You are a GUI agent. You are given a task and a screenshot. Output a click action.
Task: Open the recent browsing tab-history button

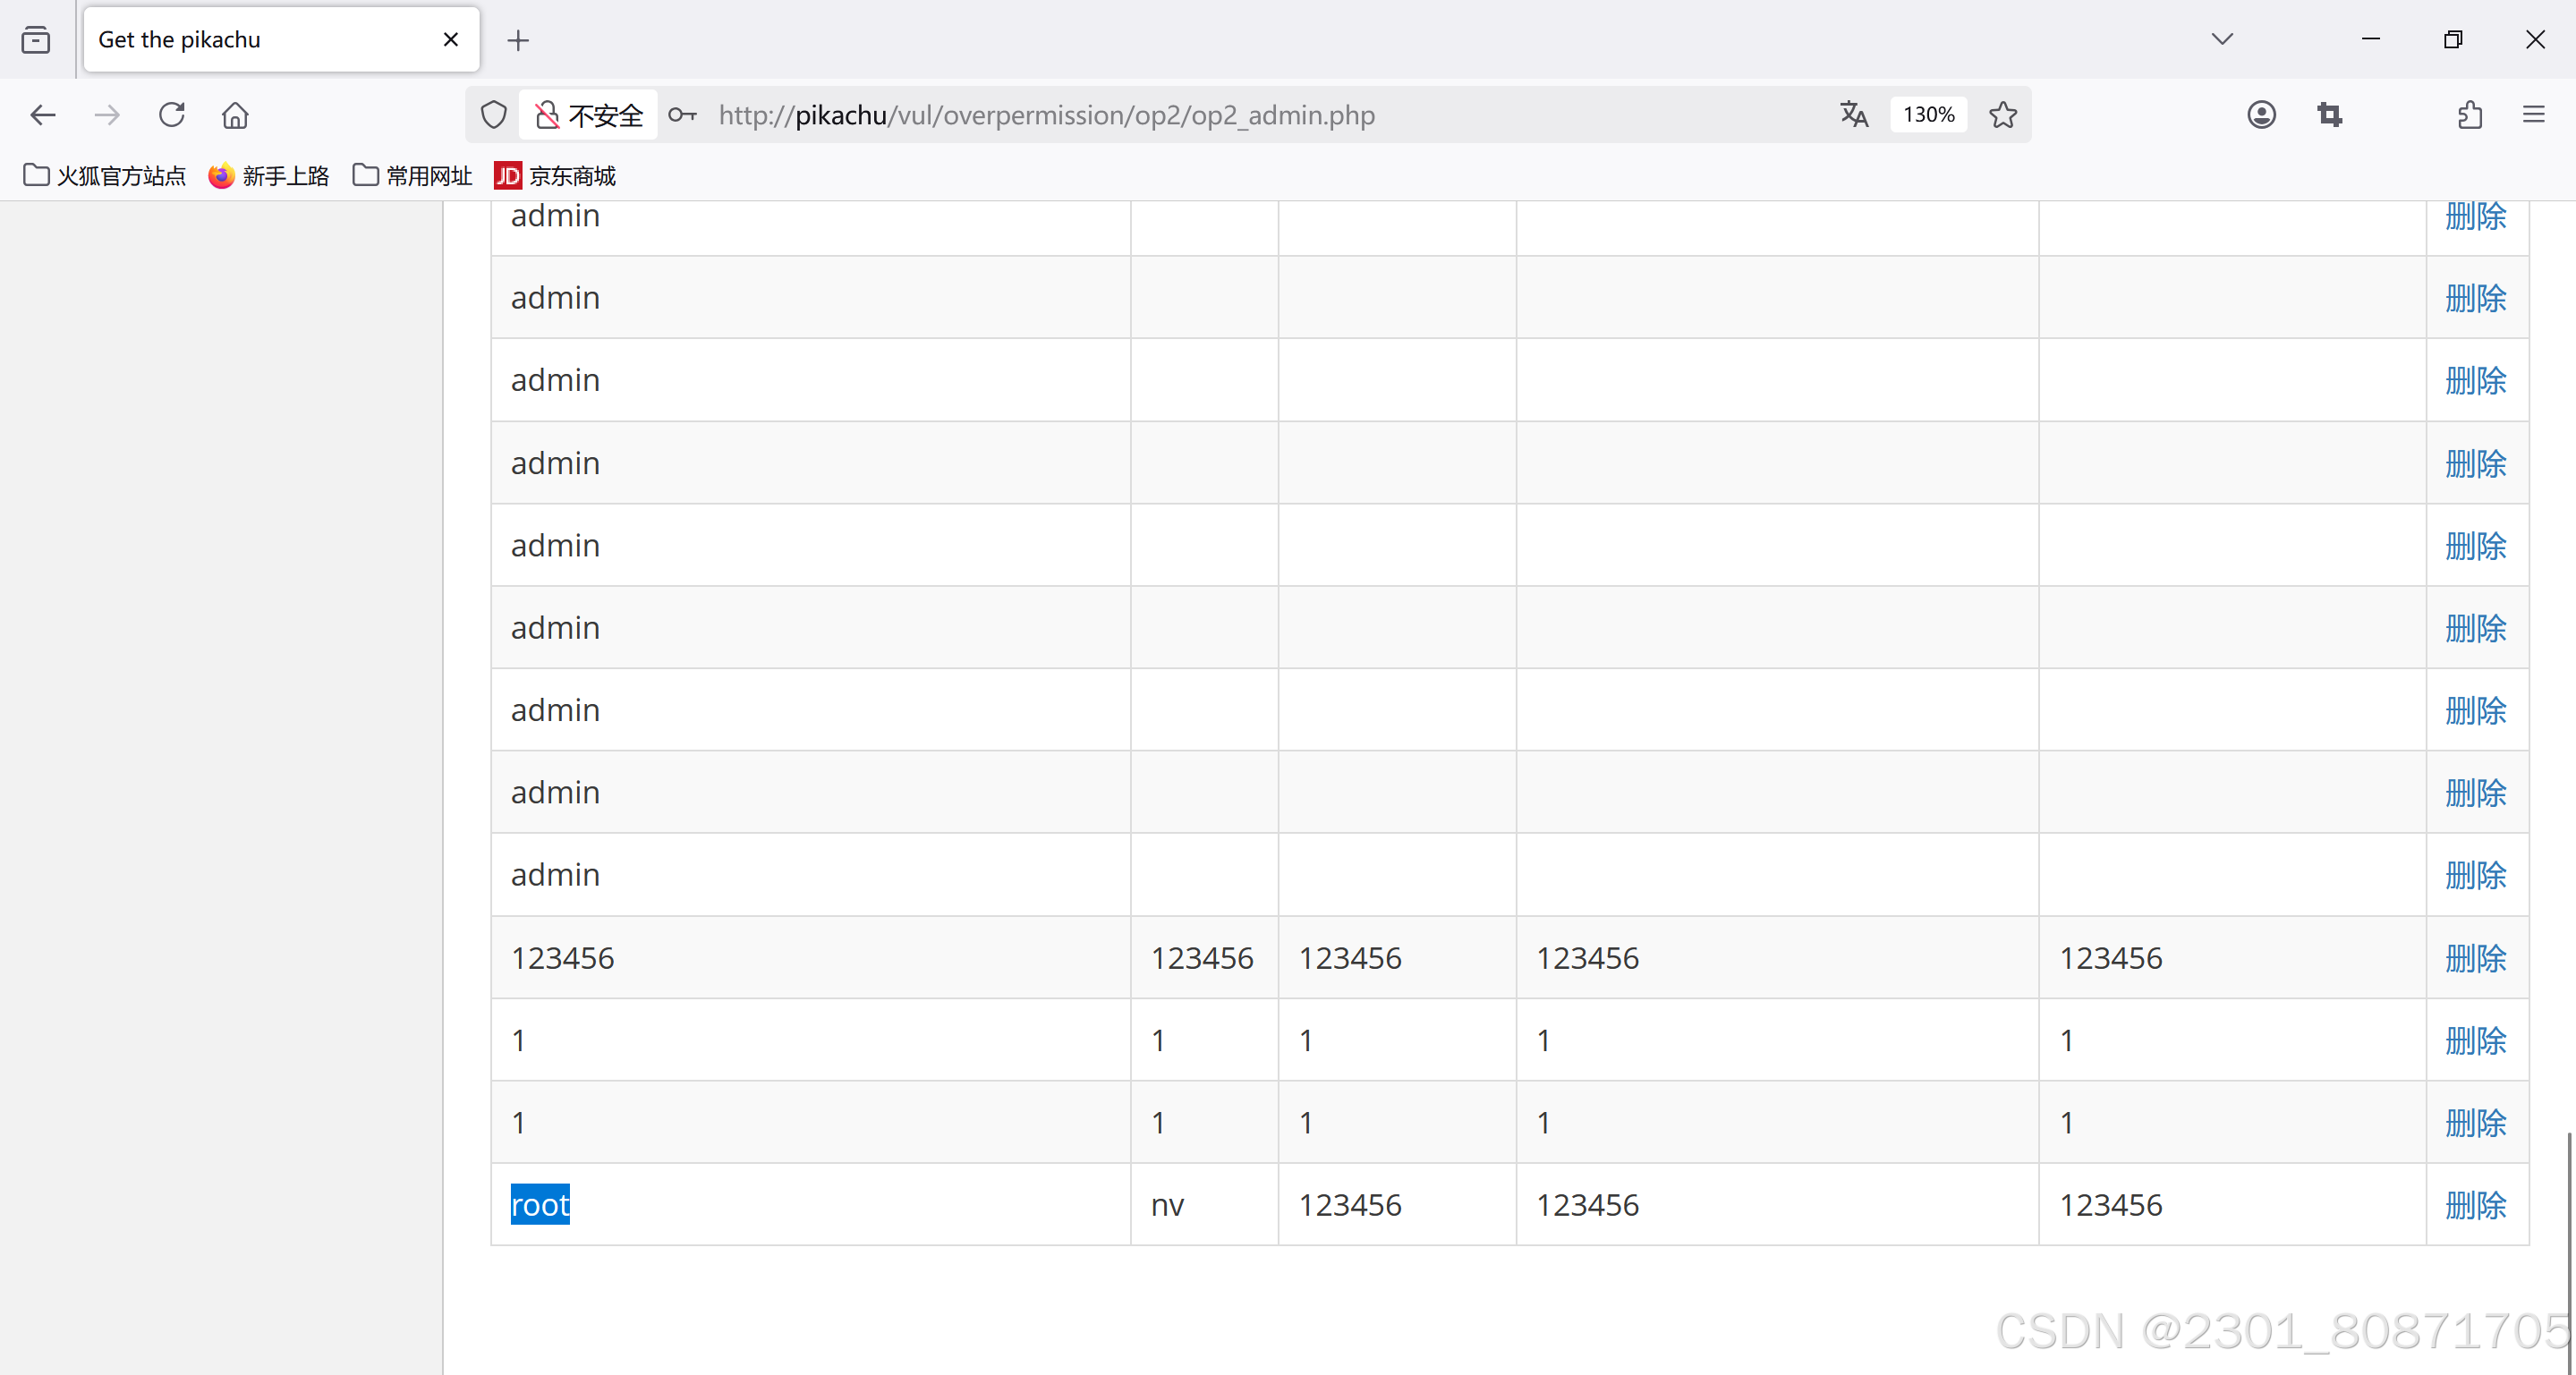(x=36, y=40)
